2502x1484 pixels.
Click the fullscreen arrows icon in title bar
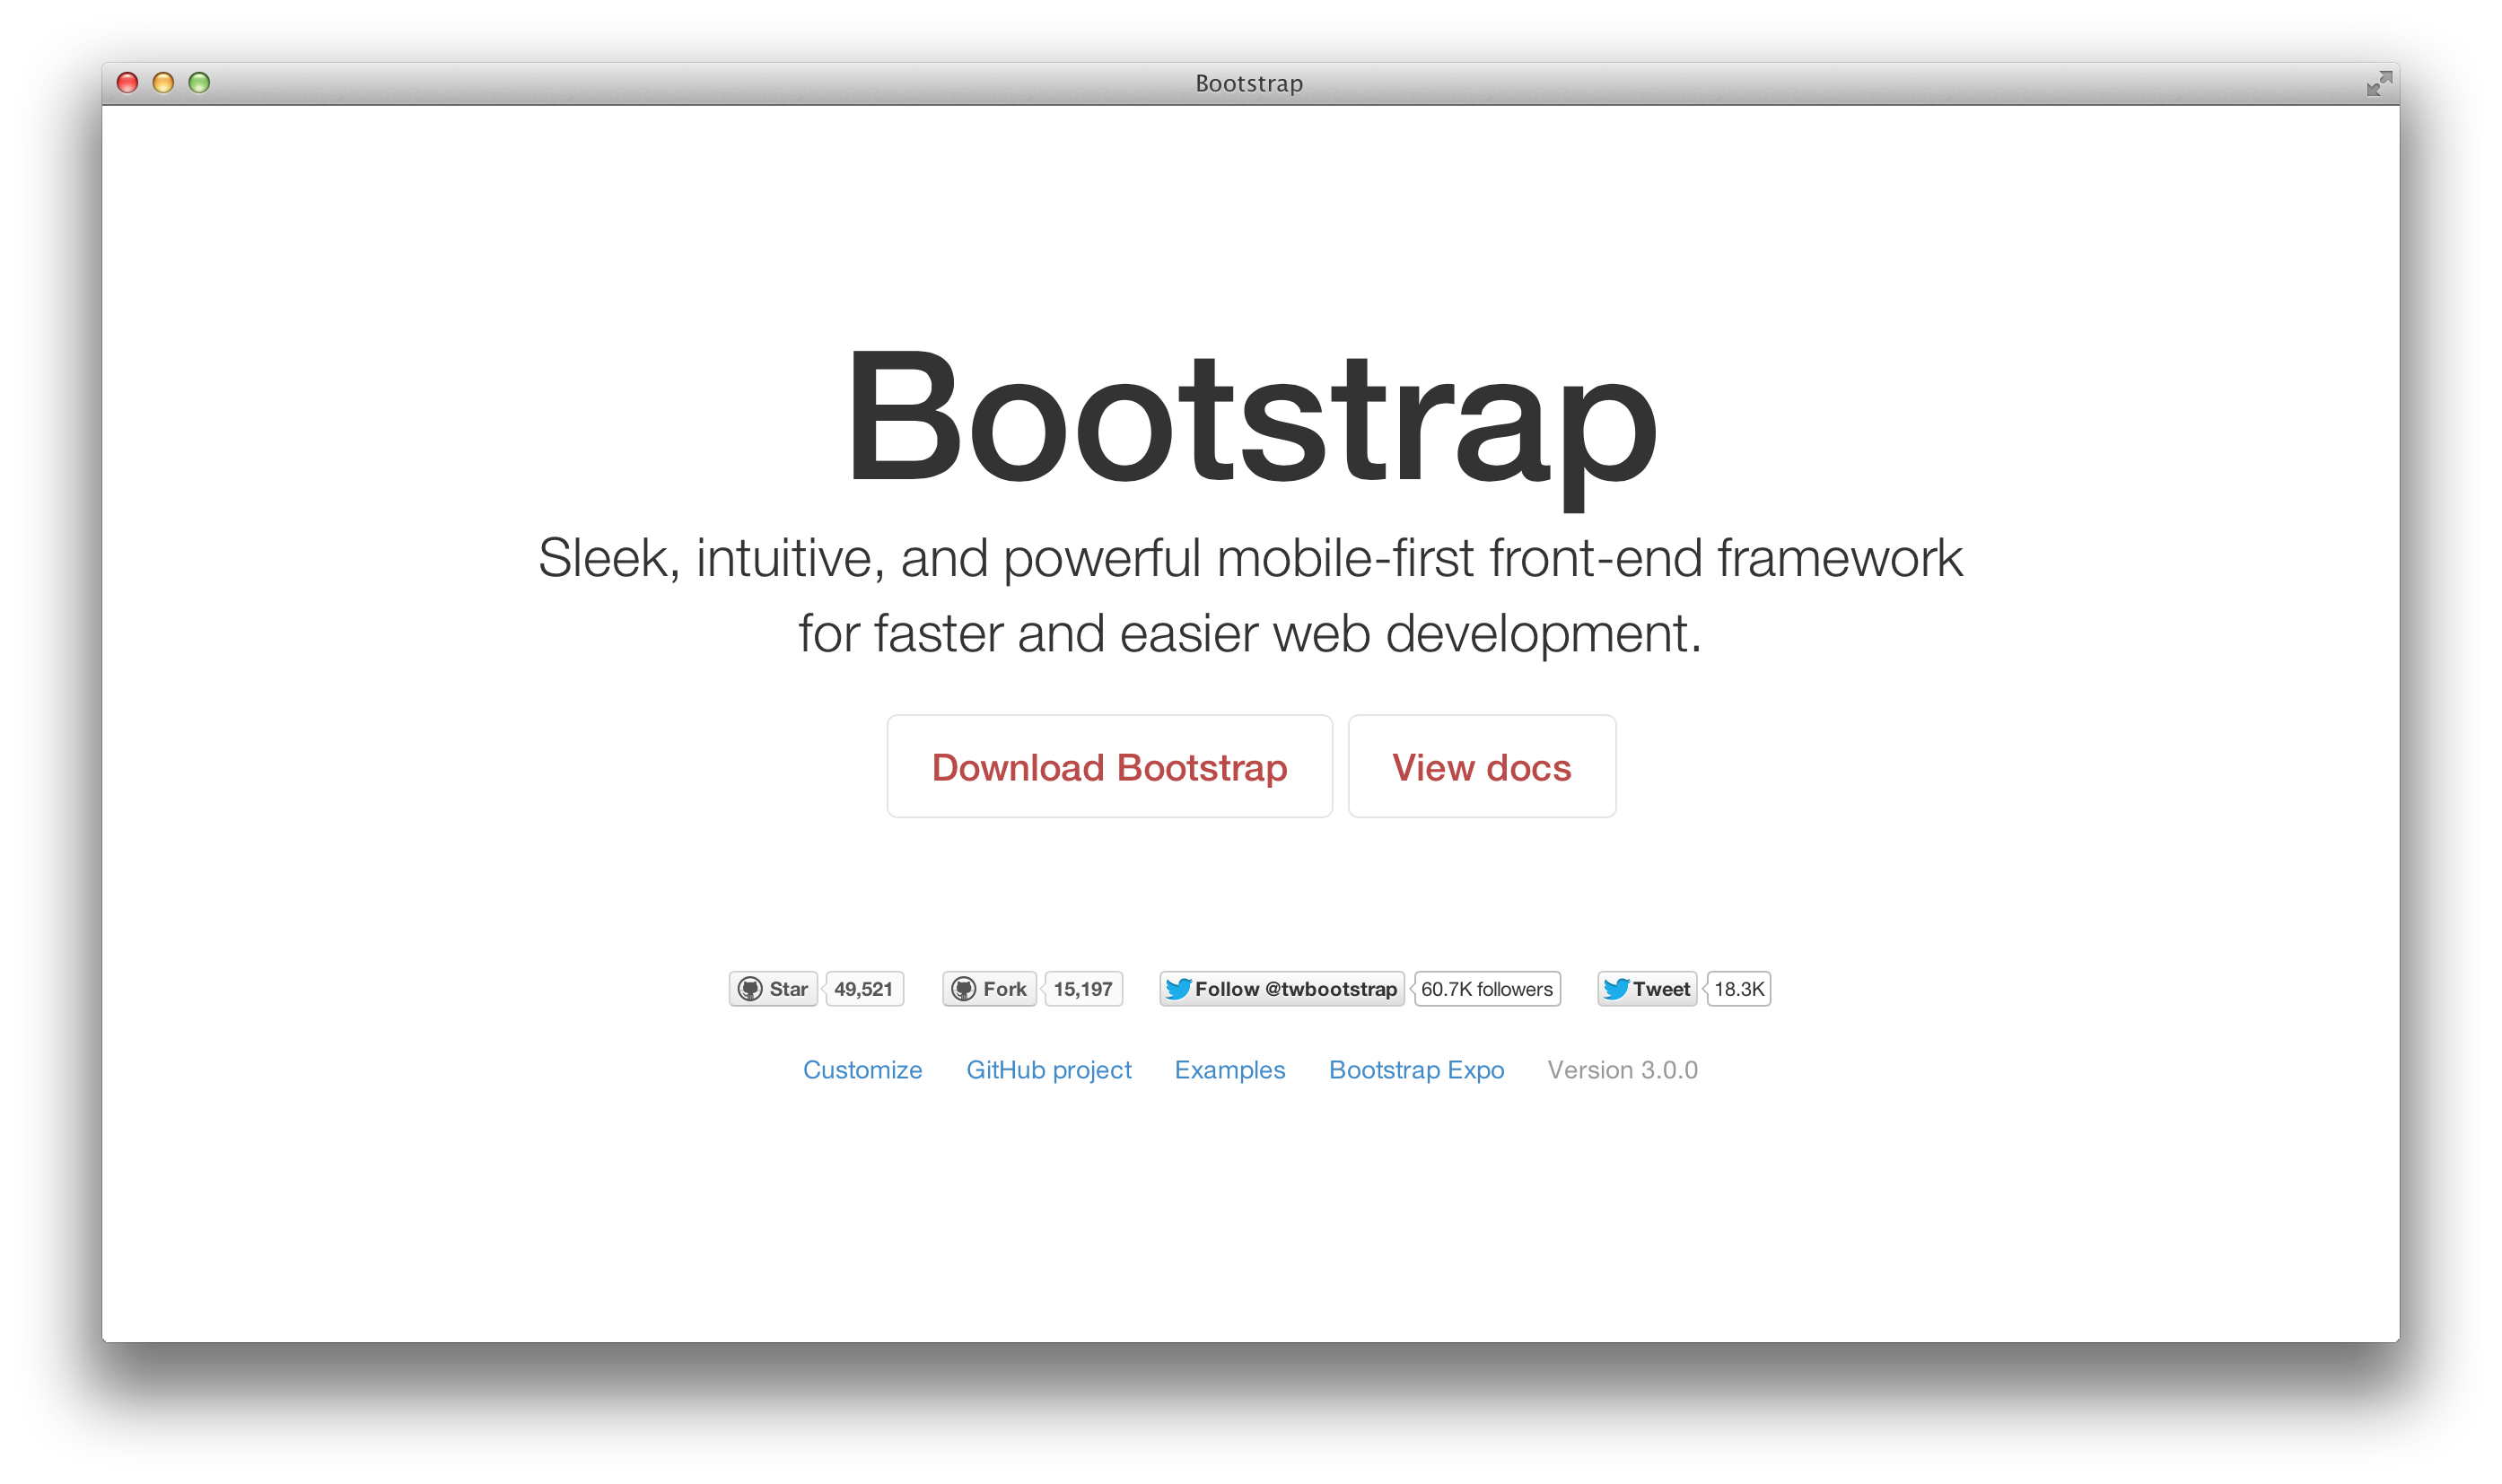point(2379,83)
